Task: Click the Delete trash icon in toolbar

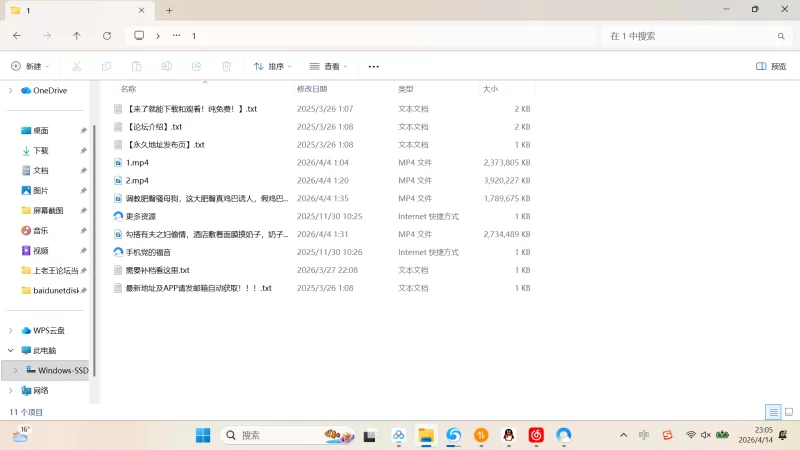Action: click(226, 66)
